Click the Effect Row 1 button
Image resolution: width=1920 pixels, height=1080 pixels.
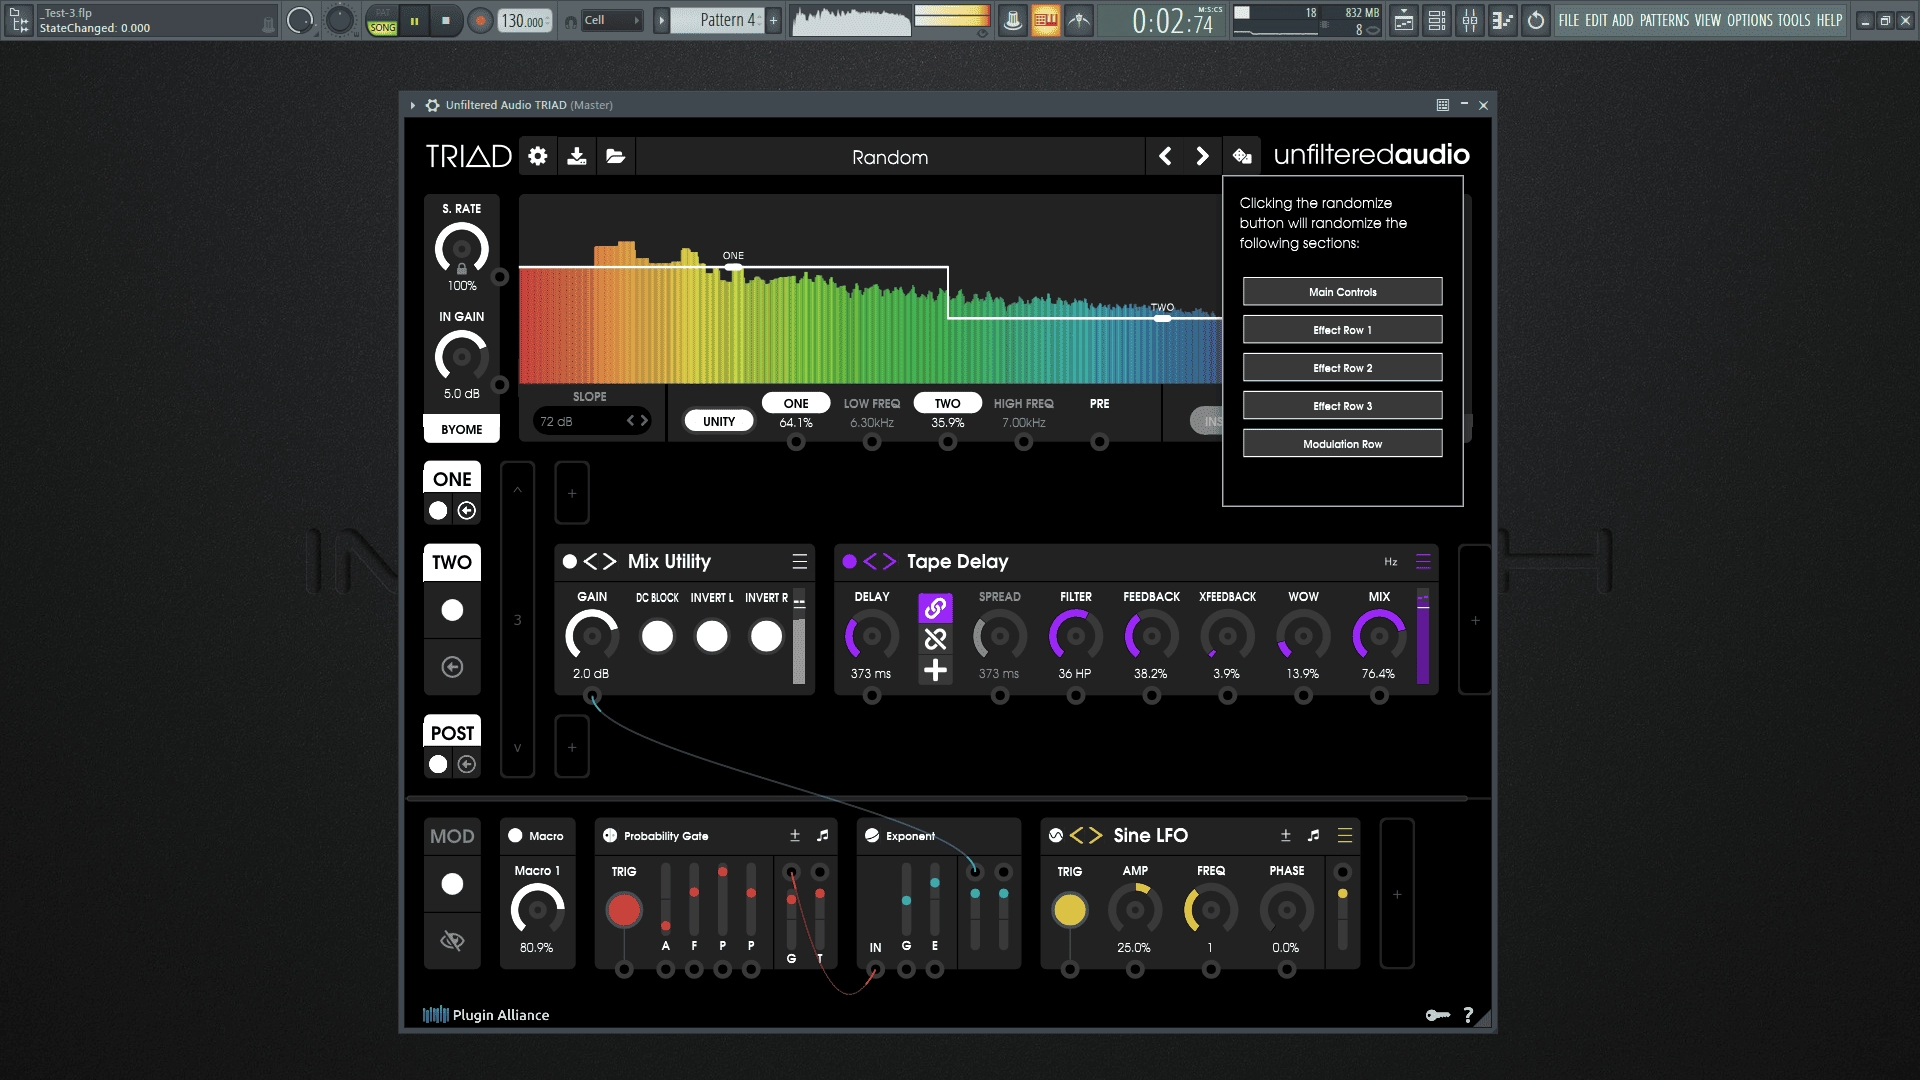tap(1342, 330)
